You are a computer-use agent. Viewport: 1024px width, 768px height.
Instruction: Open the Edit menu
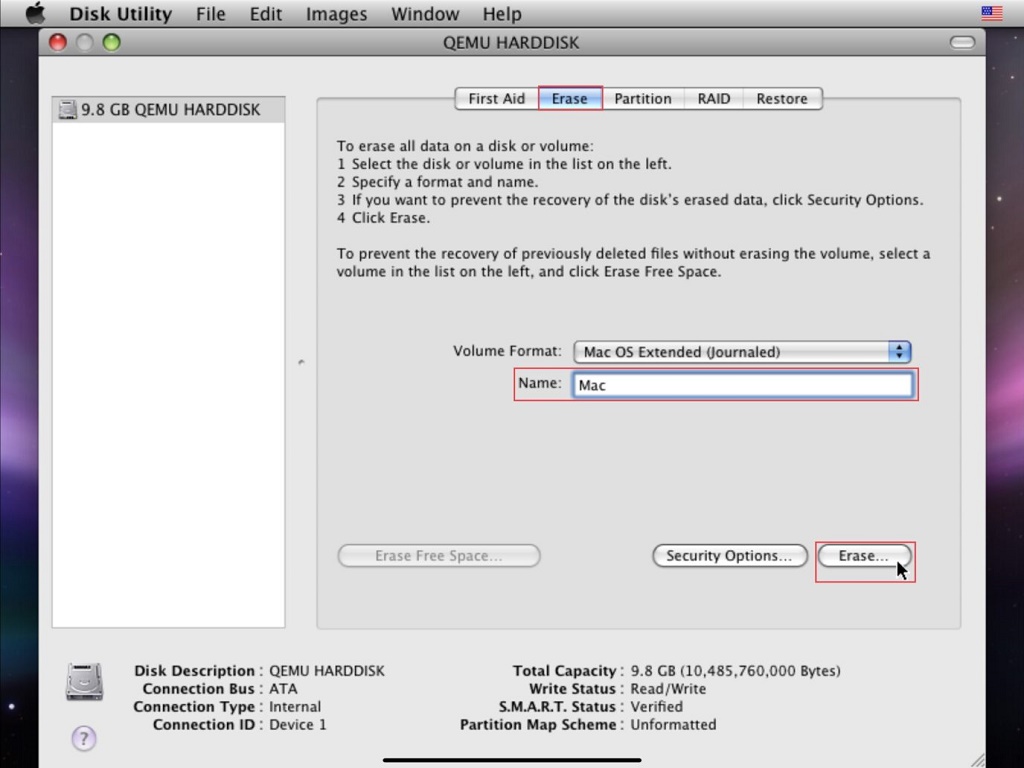(265, 14)
